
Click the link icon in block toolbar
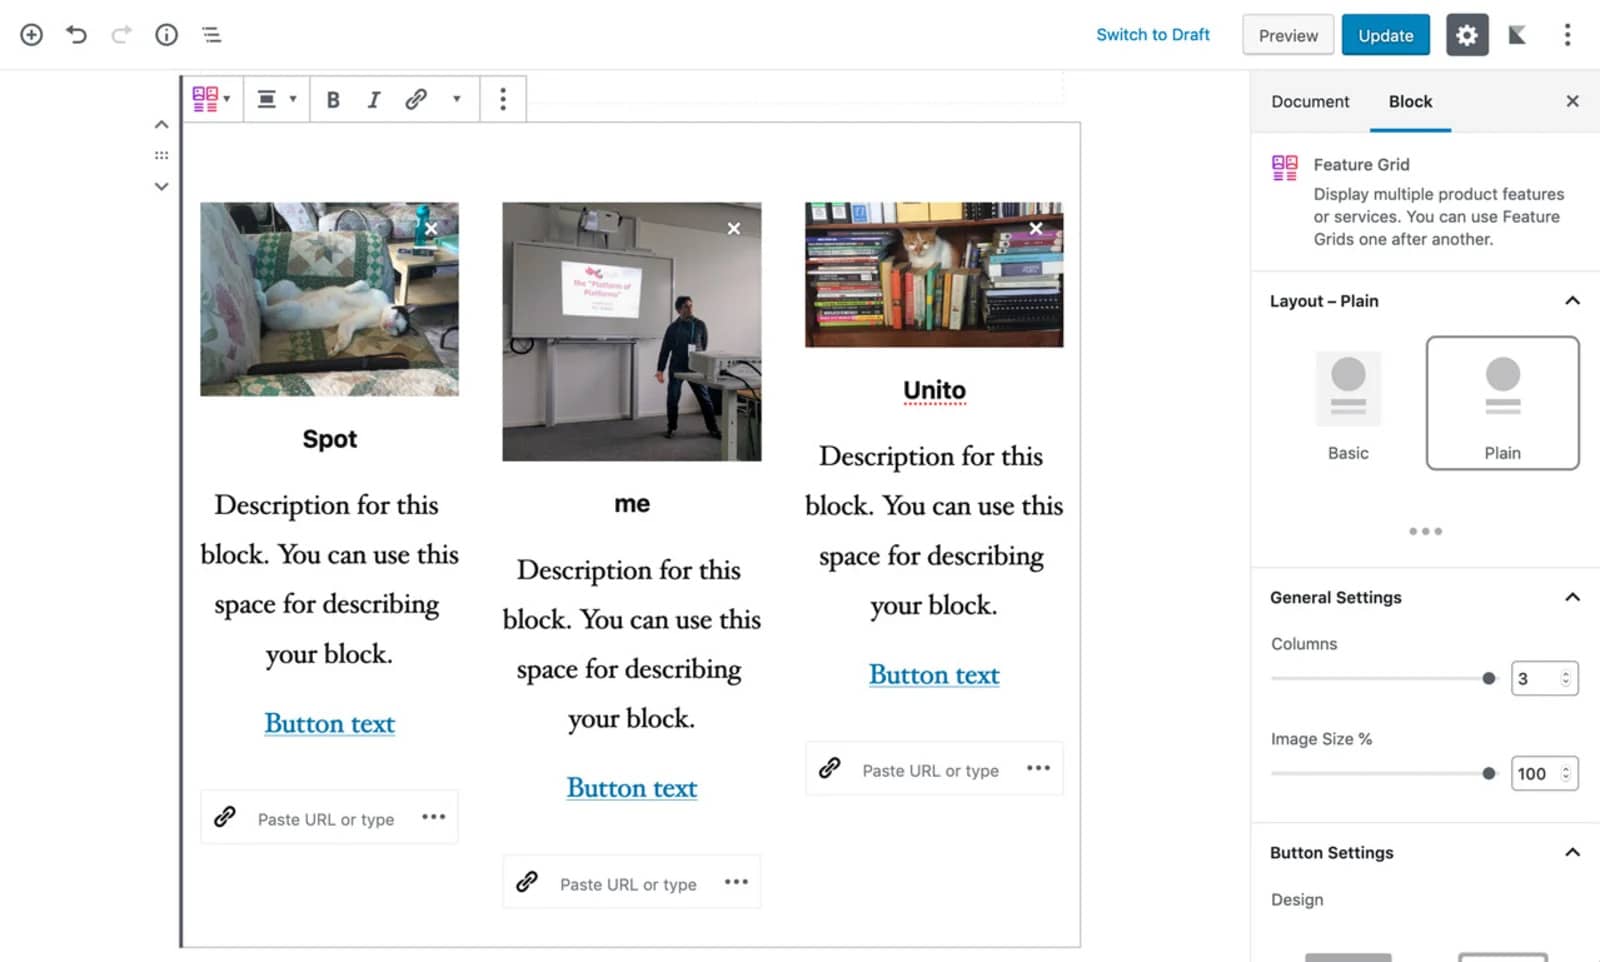click(416, 99)
